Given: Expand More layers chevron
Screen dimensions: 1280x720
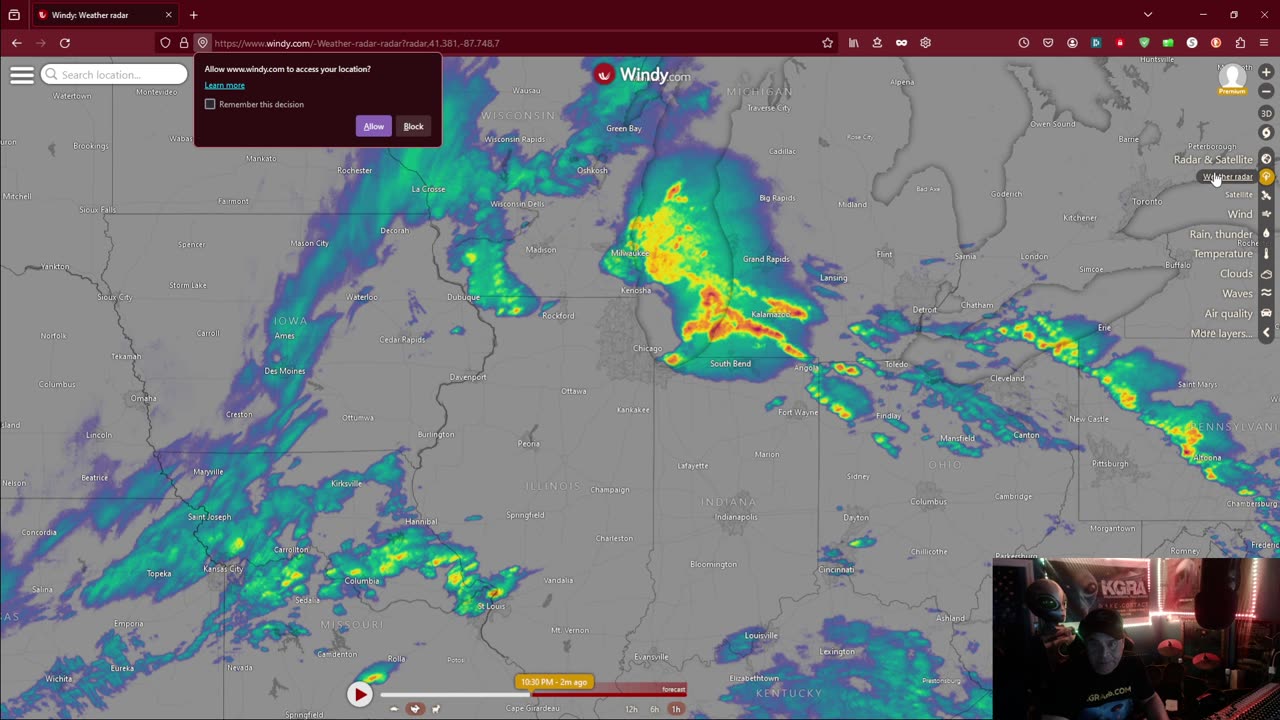Looking at the screenshot, I should (1266, 333).
